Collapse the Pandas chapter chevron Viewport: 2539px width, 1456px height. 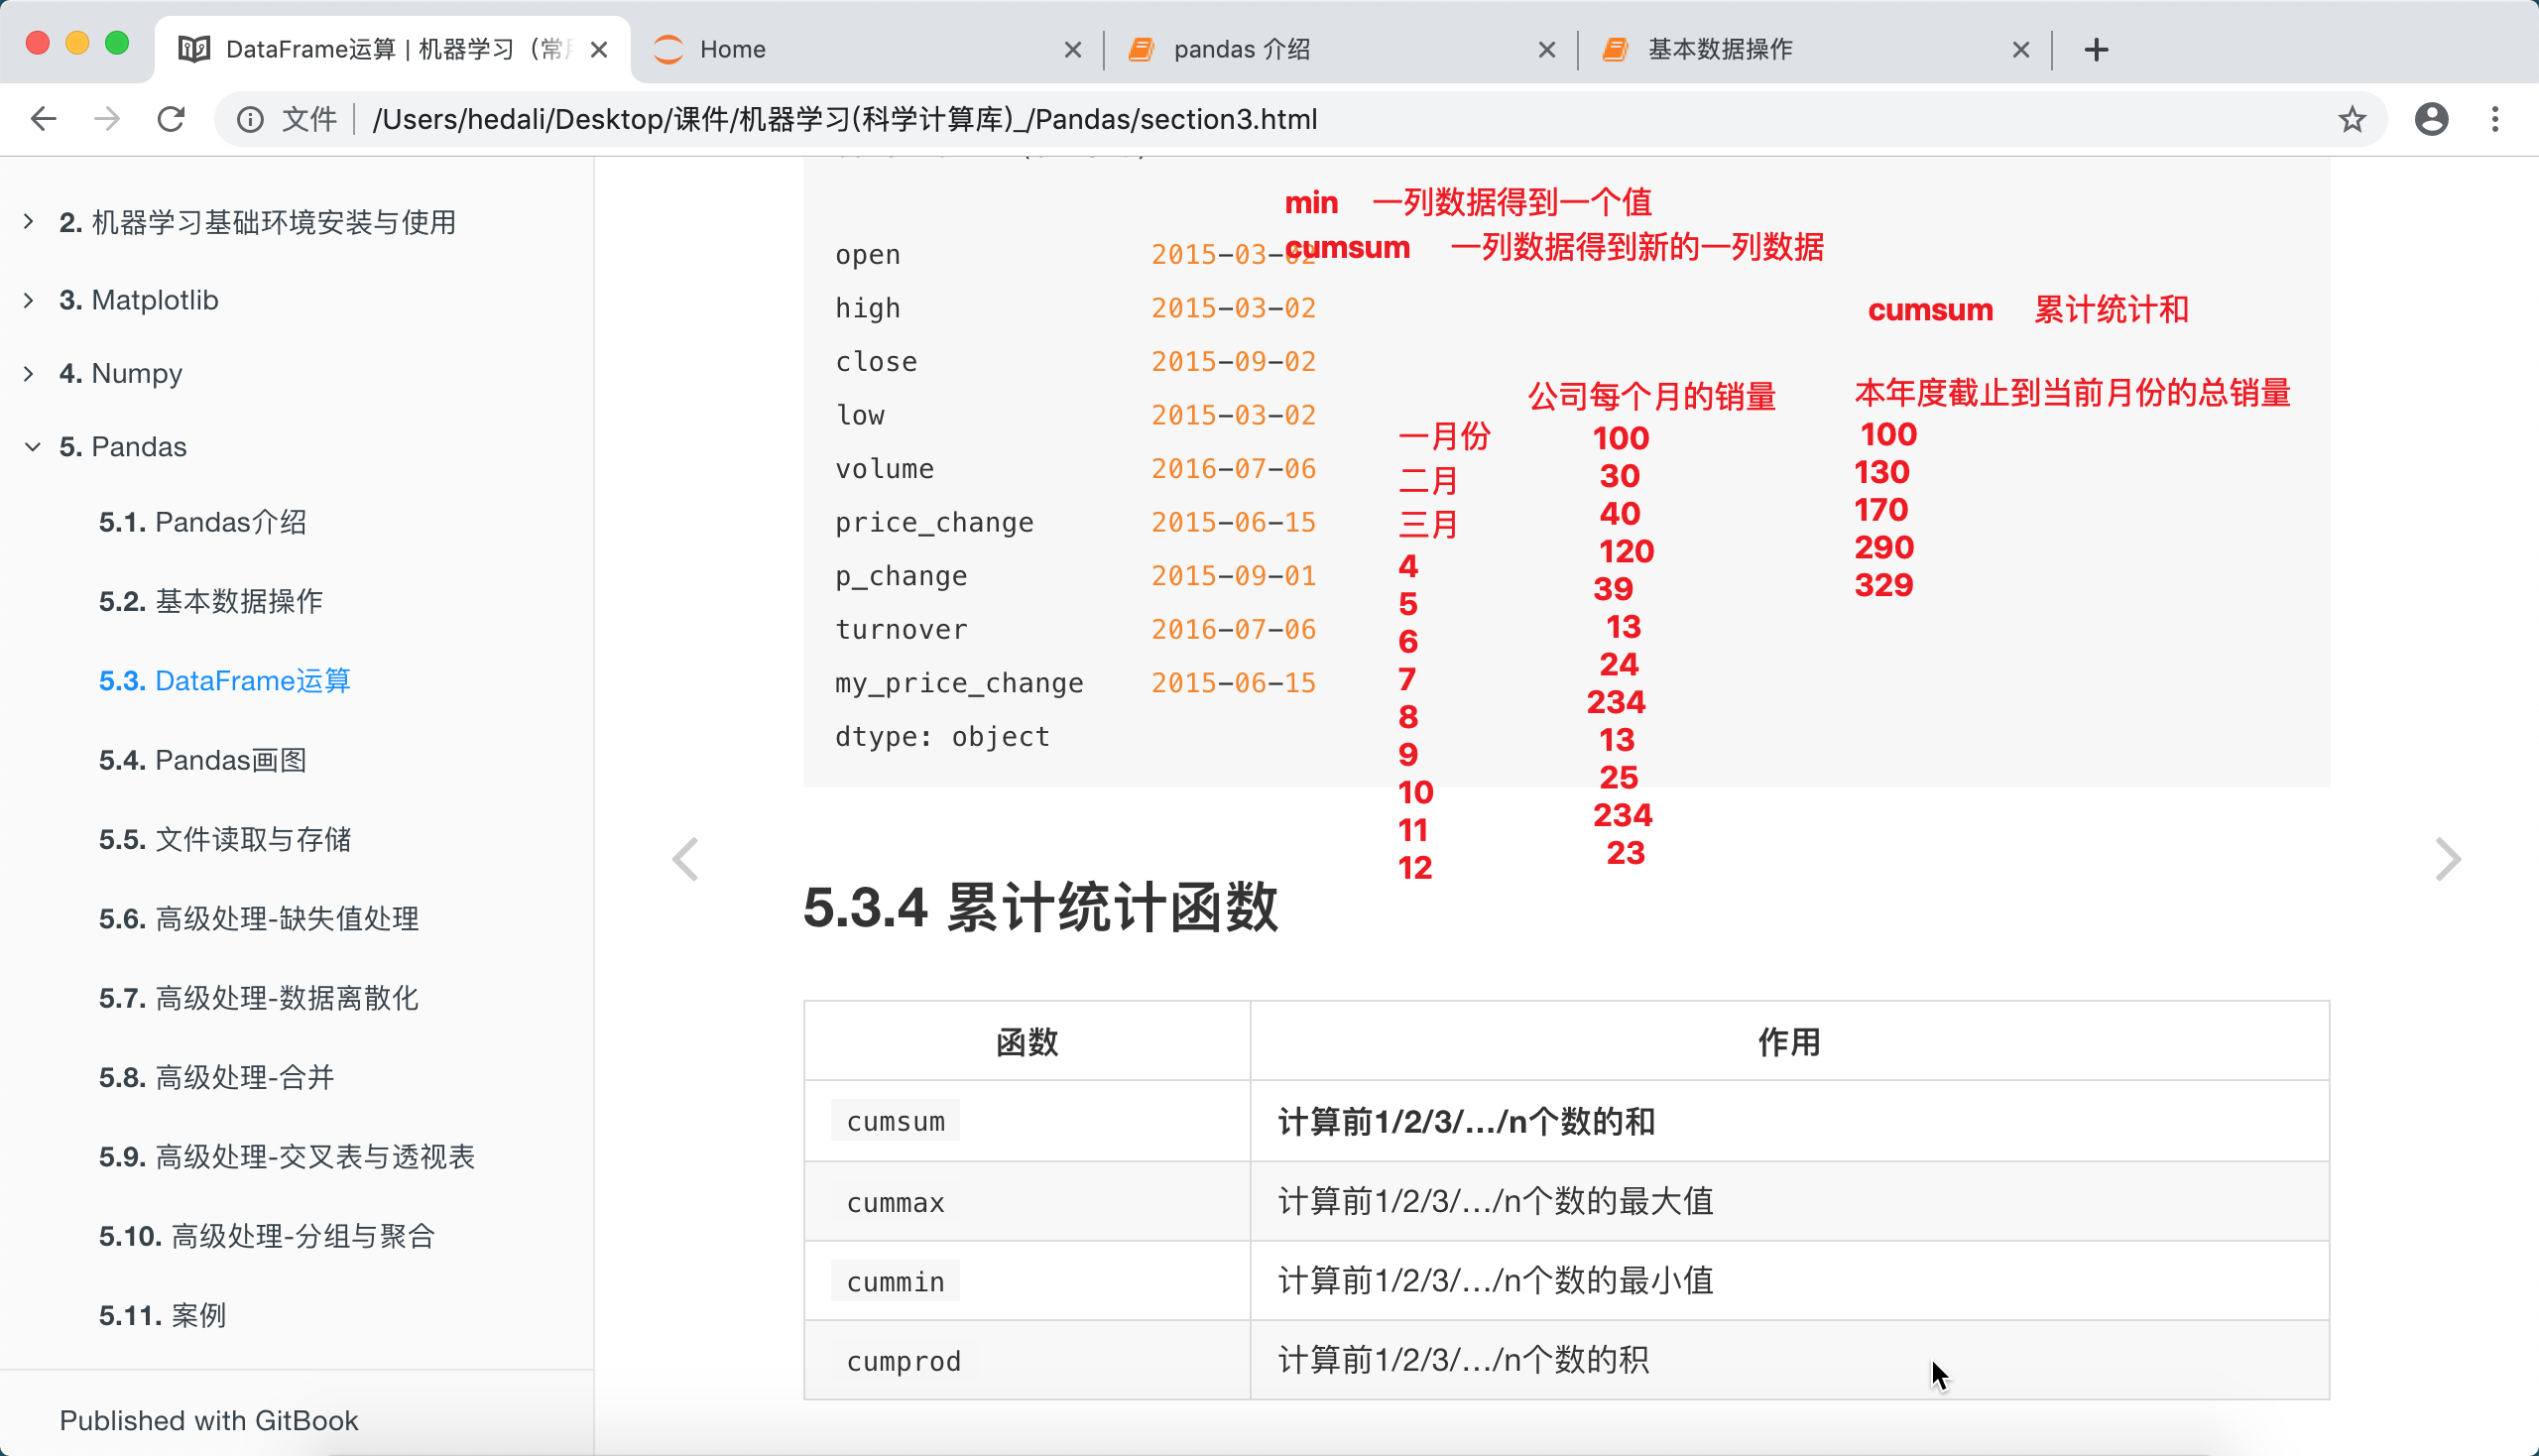32,447
